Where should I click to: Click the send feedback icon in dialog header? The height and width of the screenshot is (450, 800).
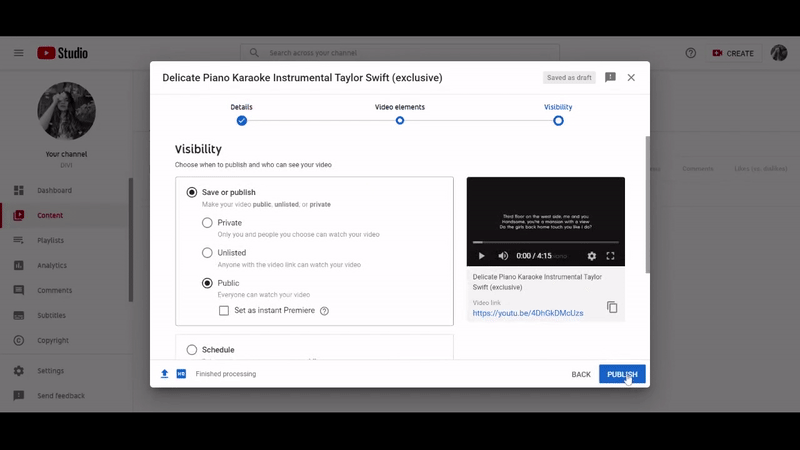tap(610, 77)
